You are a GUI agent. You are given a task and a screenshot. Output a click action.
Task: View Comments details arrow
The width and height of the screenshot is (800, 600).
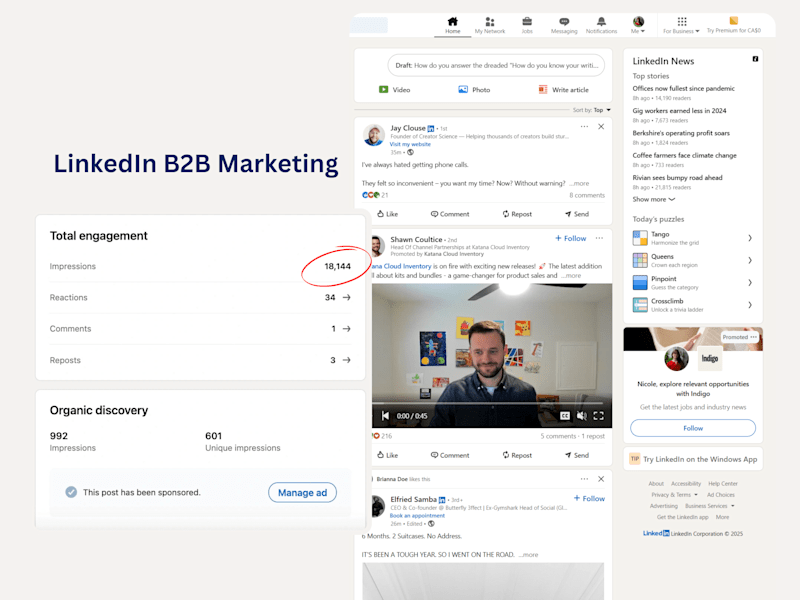[346, 329]
